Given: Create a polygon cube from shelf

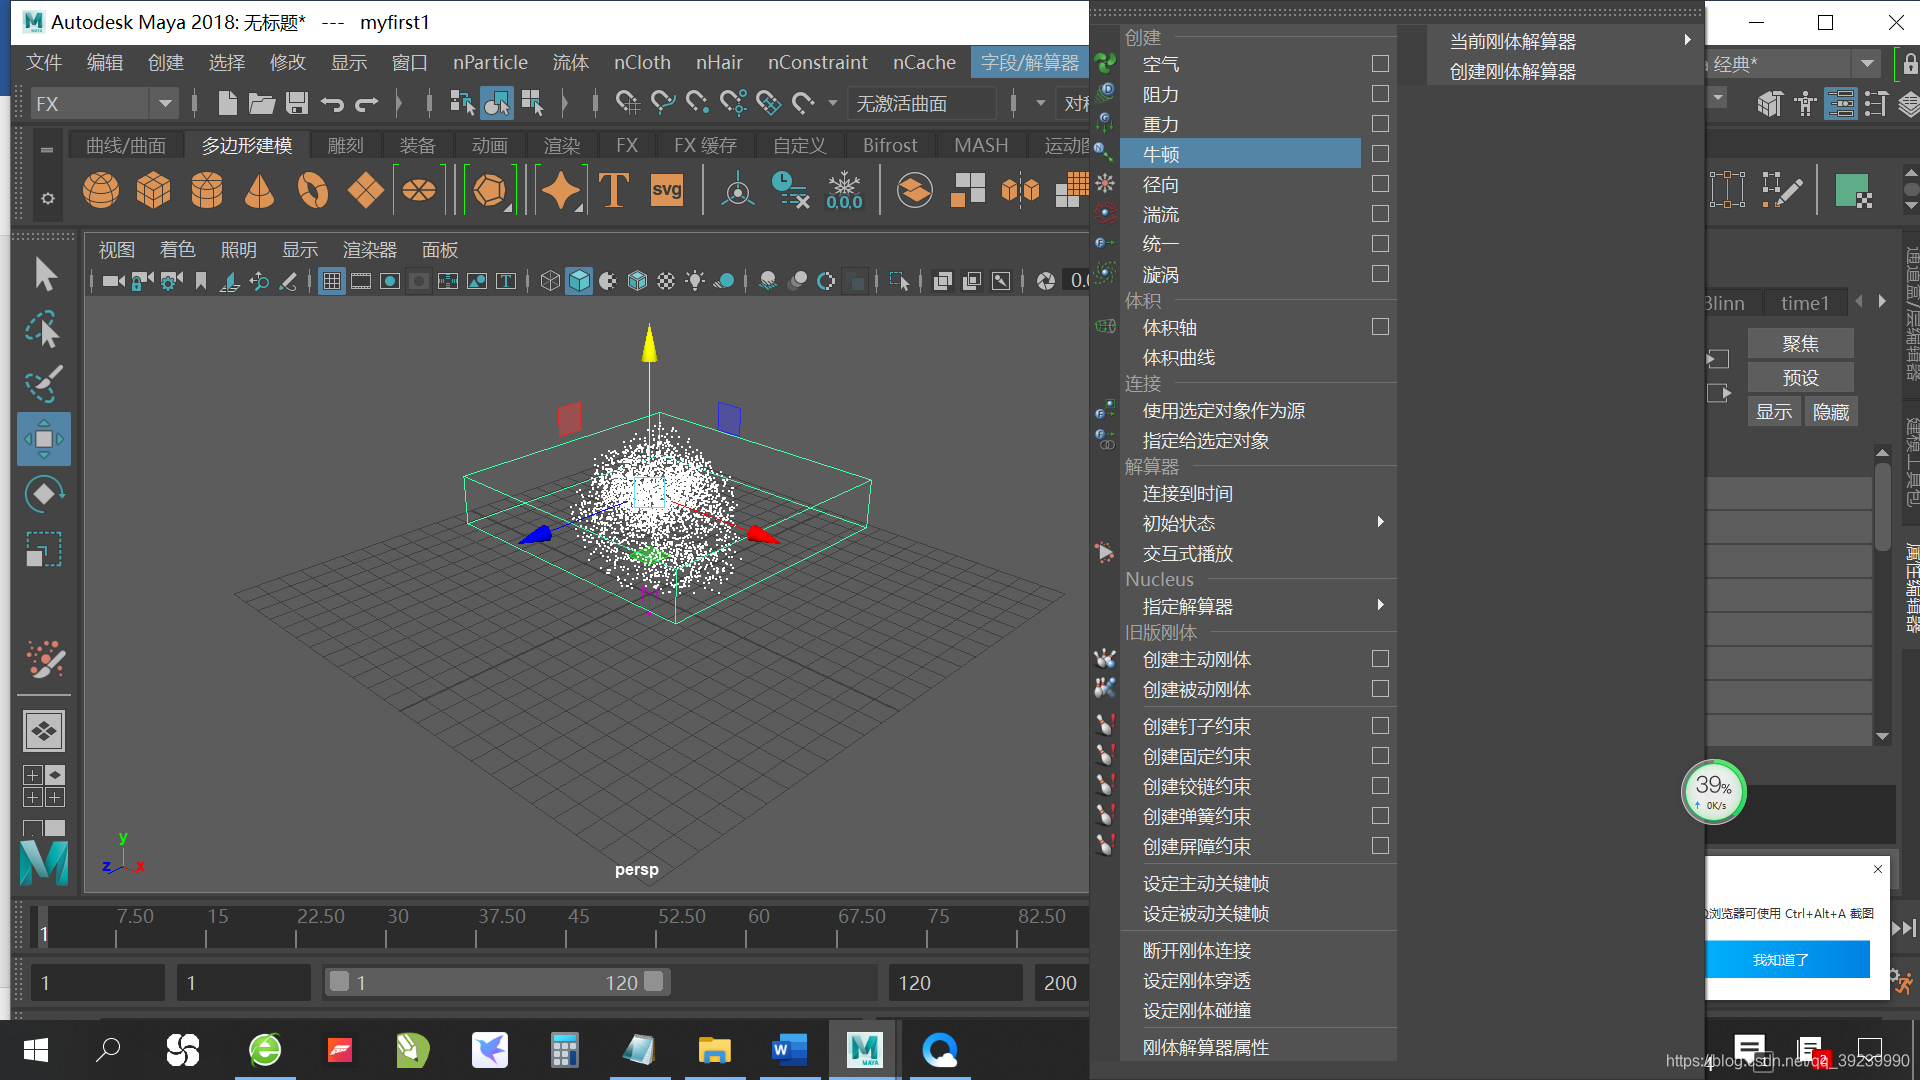Looking at the screenshot, I should tap(153, 190).
